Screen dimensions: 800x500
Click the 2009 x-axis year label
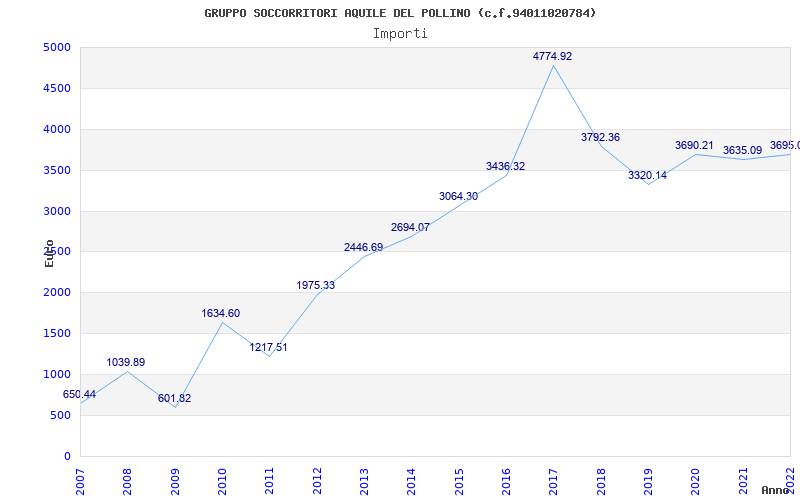pos(175,482)
